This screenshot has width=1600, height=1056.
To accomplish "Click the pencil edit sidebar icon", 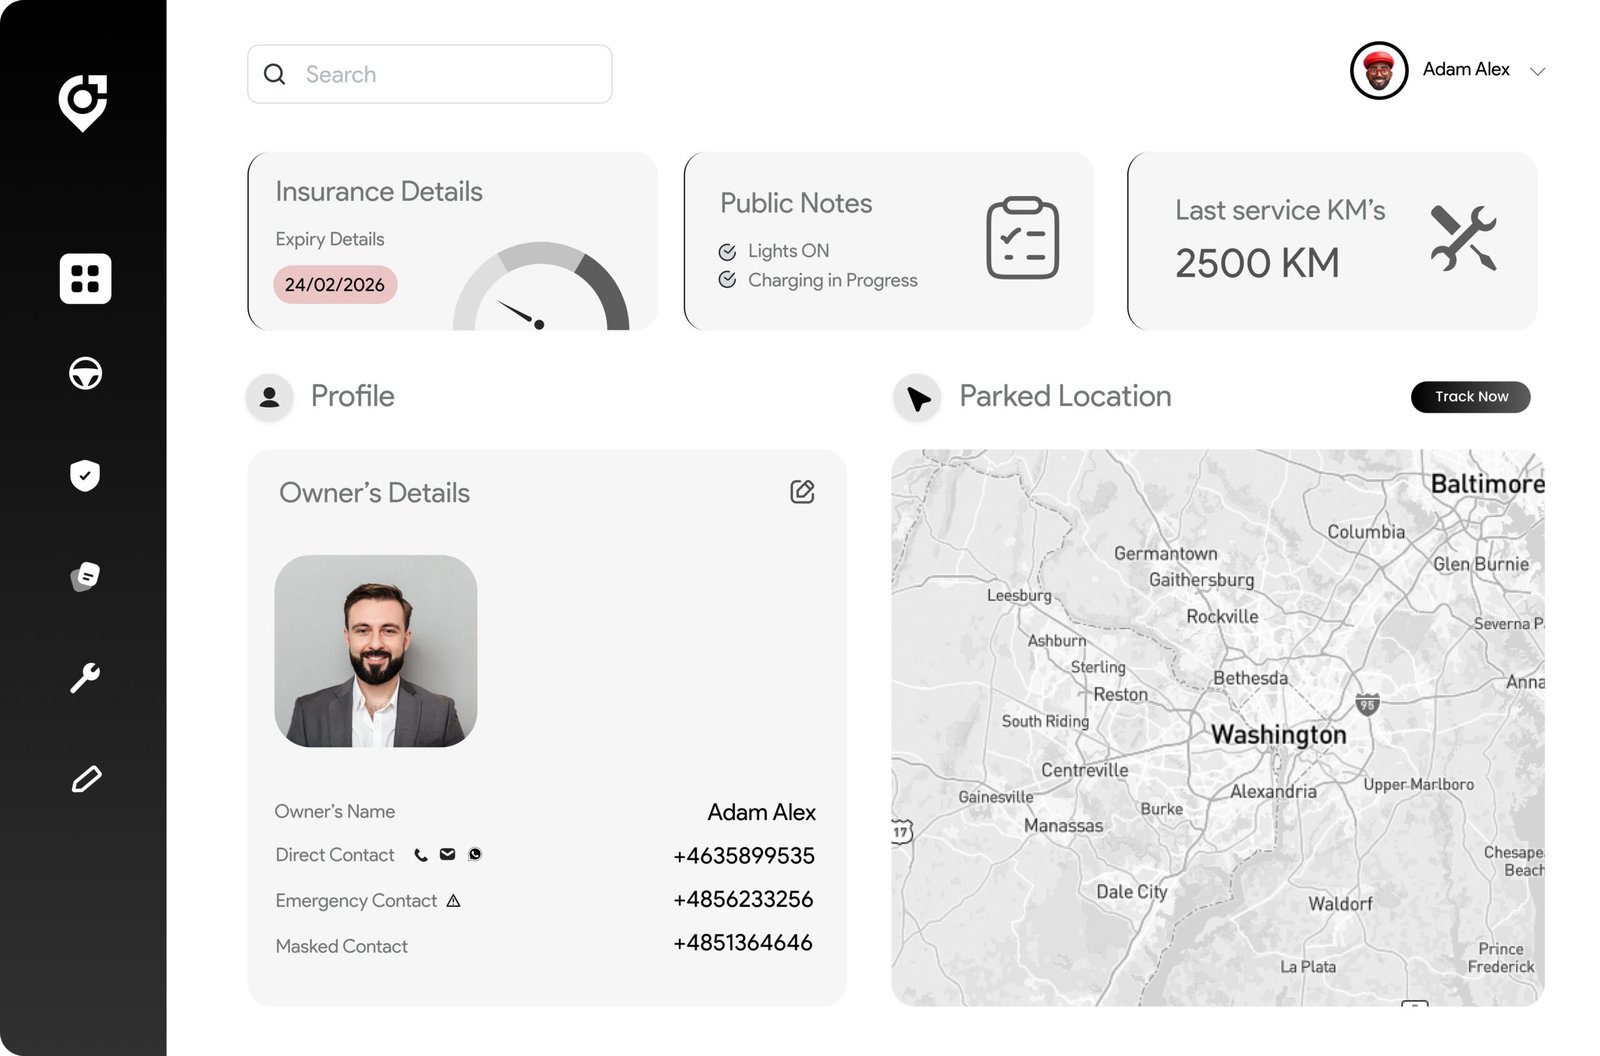I will pyautogui.click(x=86, y=779).
